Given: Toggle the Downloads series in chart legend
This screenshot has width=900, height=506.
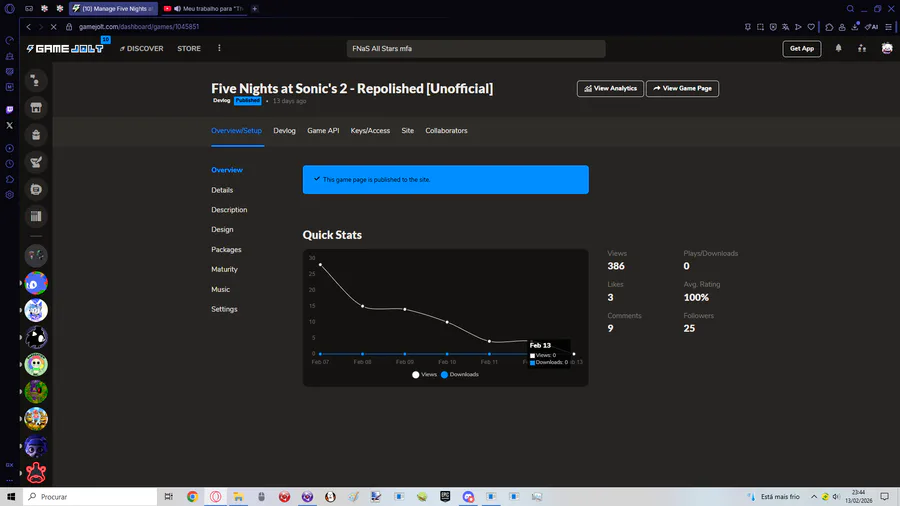Looking at the screenshot, I should coord(460,375).
